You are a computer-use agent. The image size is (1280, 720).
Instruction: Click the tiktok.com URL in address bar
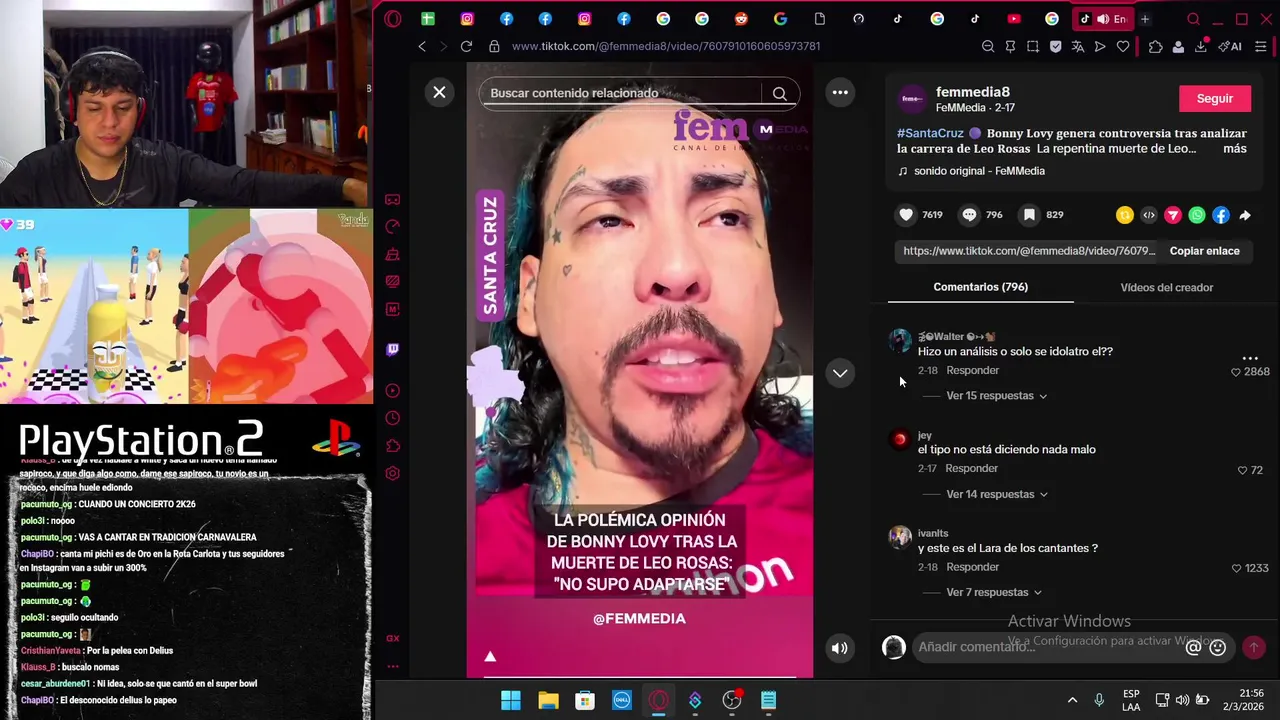[666, 46]
